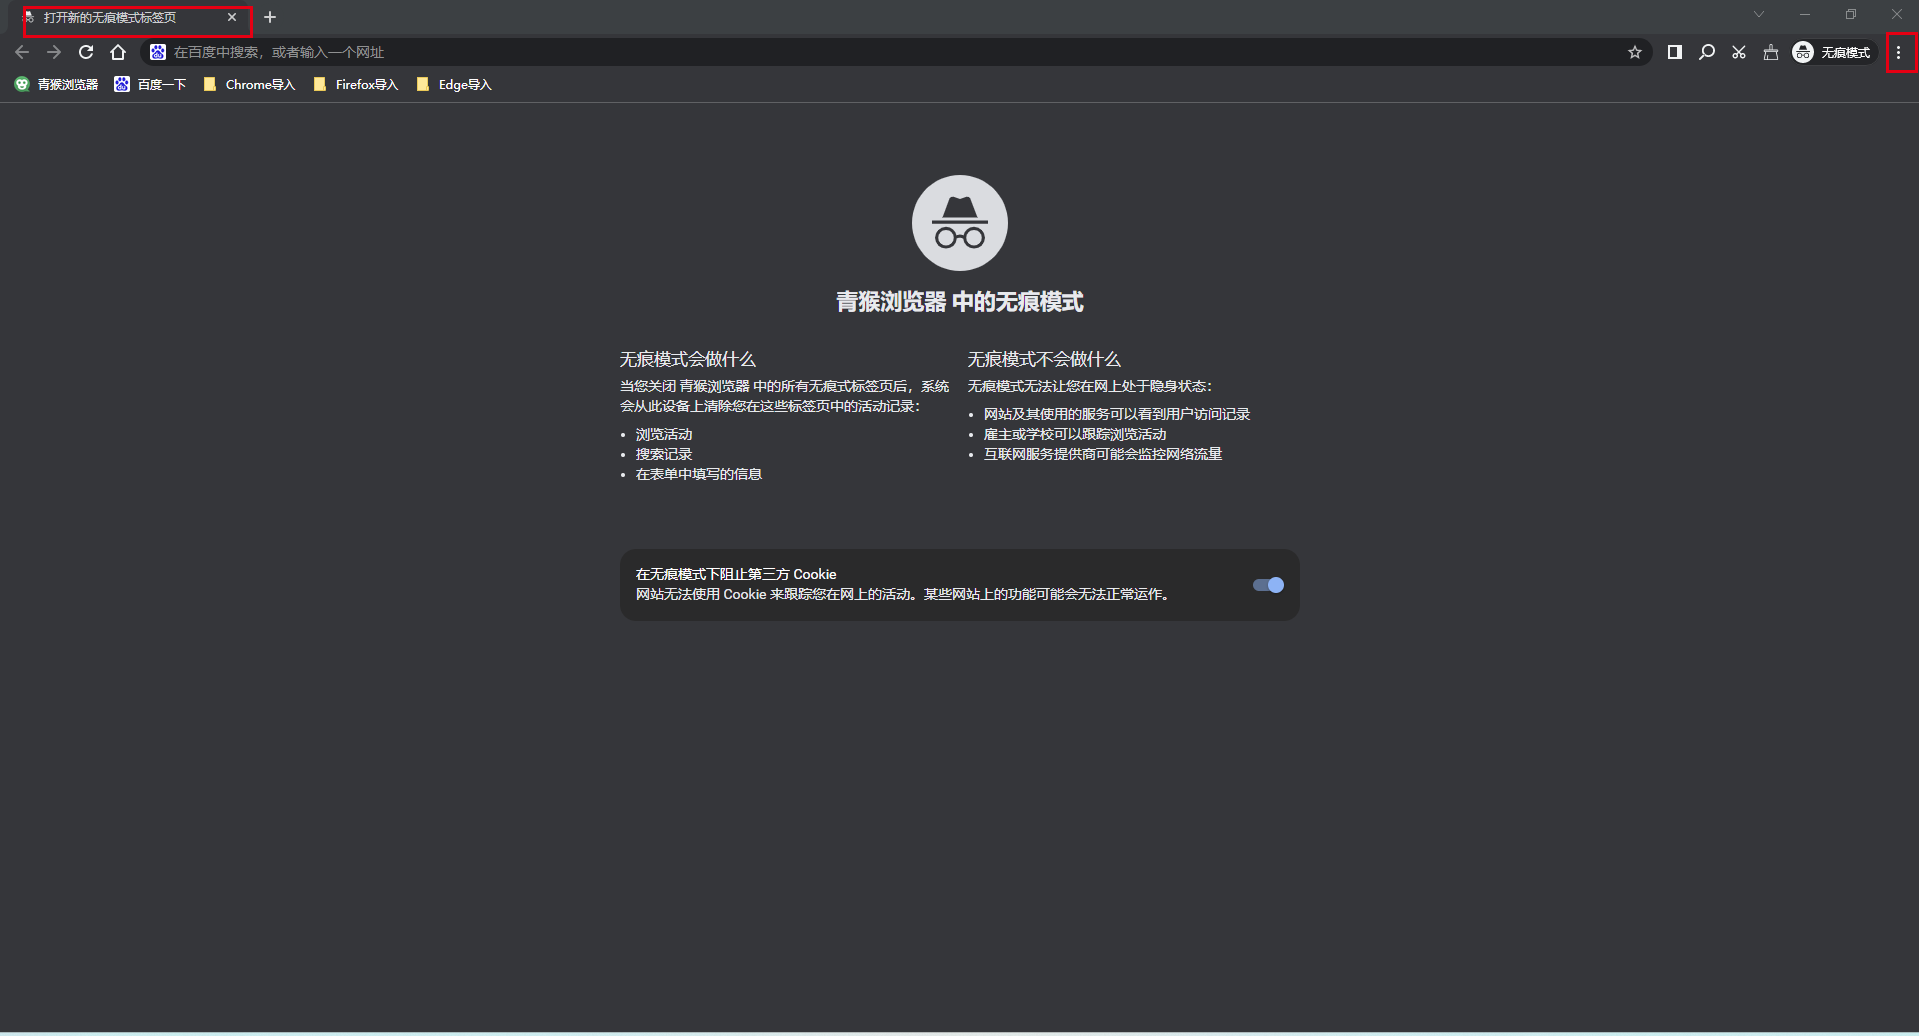Viewport: 1919px width, 1036px height.
Task: Click the 无痕模式 incognito badge
Action: coord(1832,52)
